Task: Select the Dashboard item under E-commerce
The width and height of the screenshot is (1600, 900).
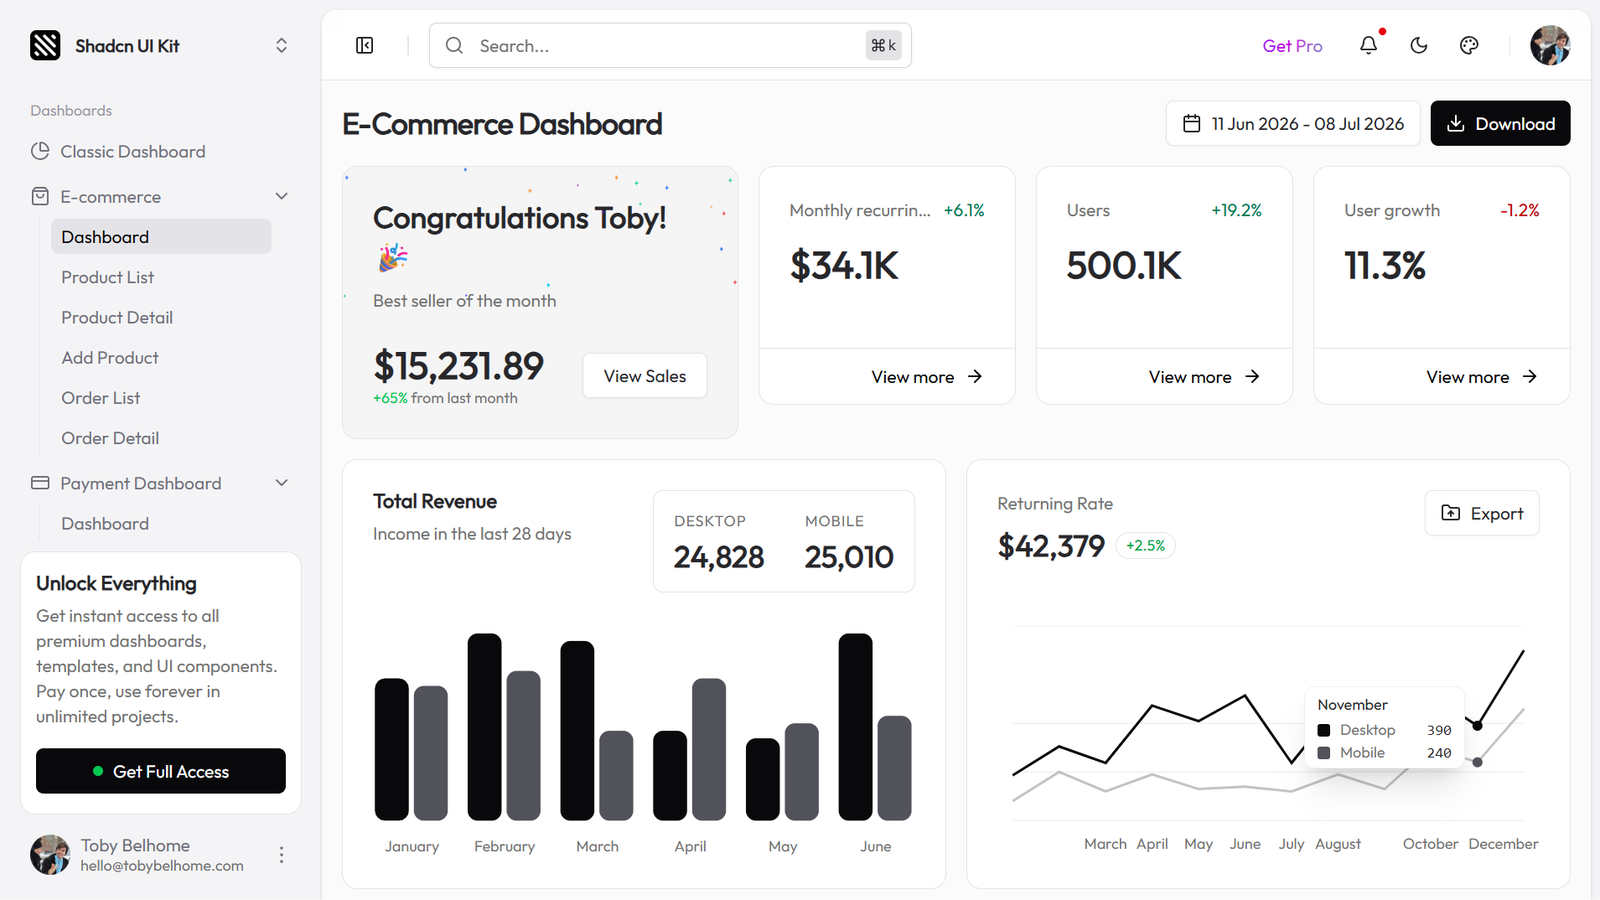Action: (x=161, y=236)
